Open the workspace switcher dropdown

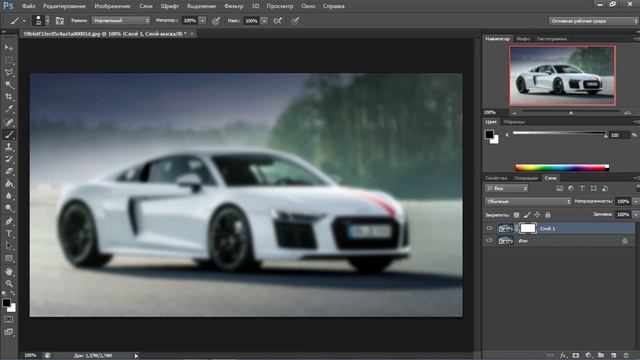pos(593,21)
